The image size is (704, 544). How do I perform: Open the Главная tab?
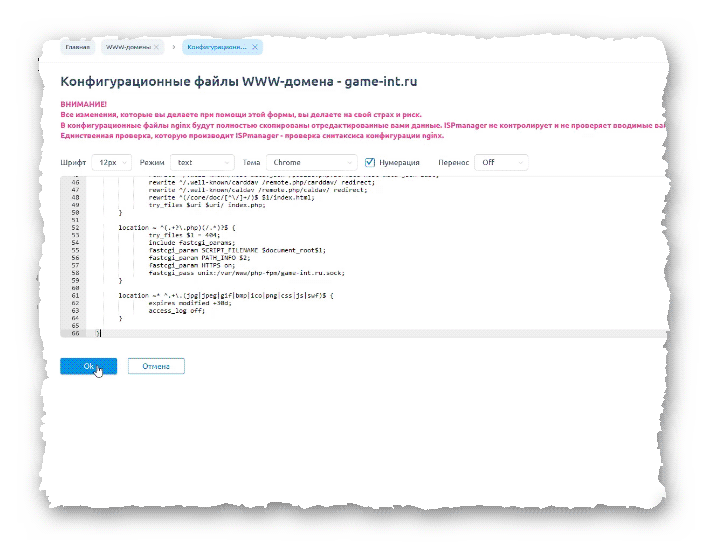tap(78, 47)
